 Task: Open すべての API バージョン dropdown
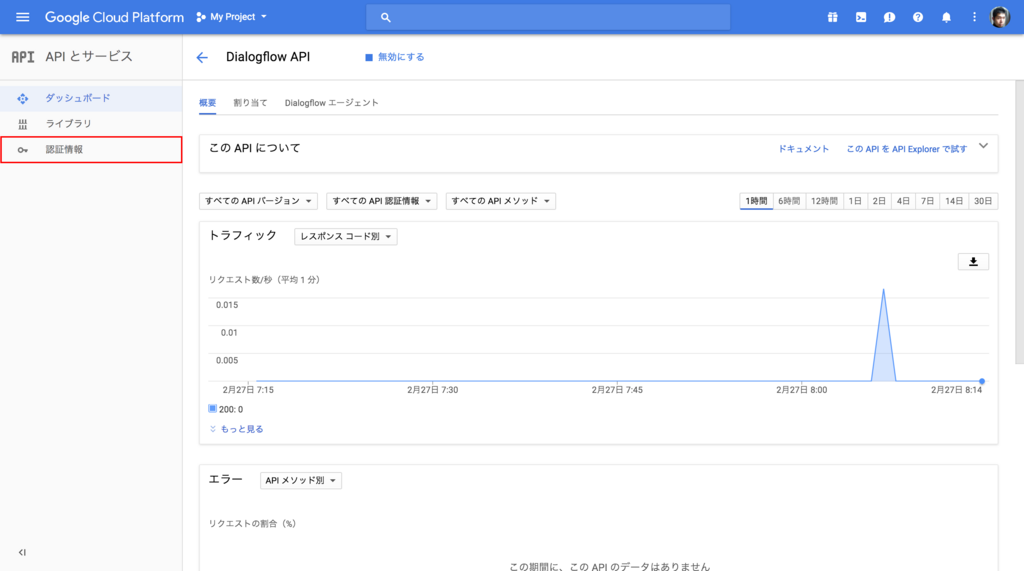point(258,201)
